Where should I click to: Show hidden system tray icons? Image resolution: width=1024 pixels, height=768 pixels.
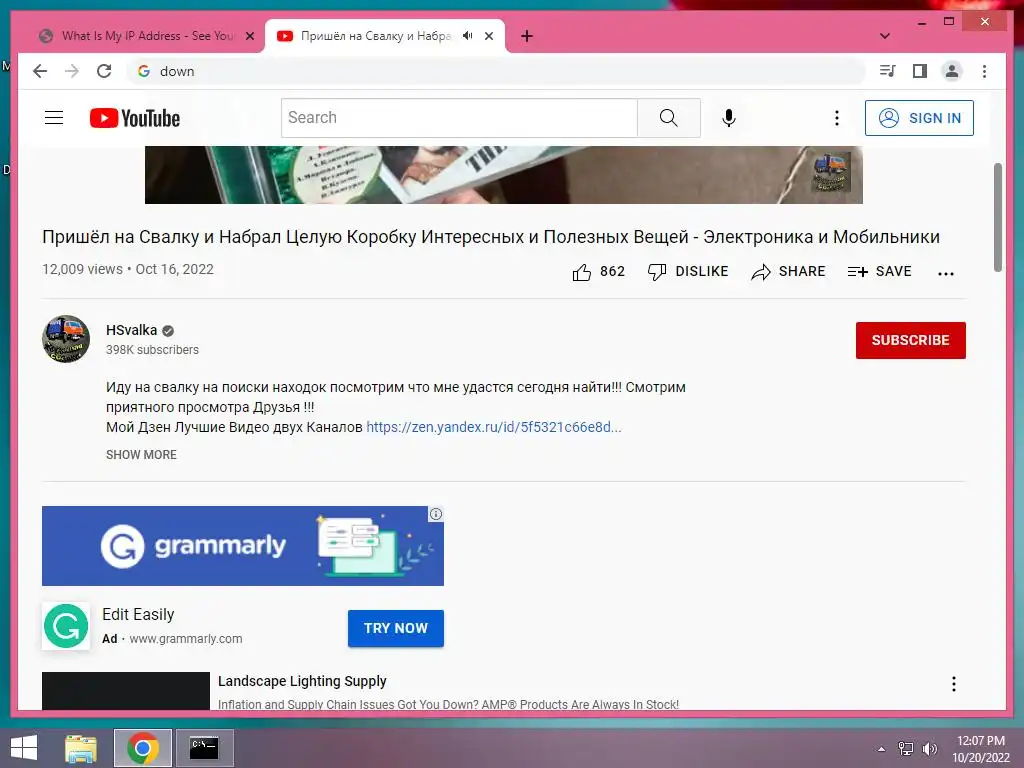tap(882, 748)
